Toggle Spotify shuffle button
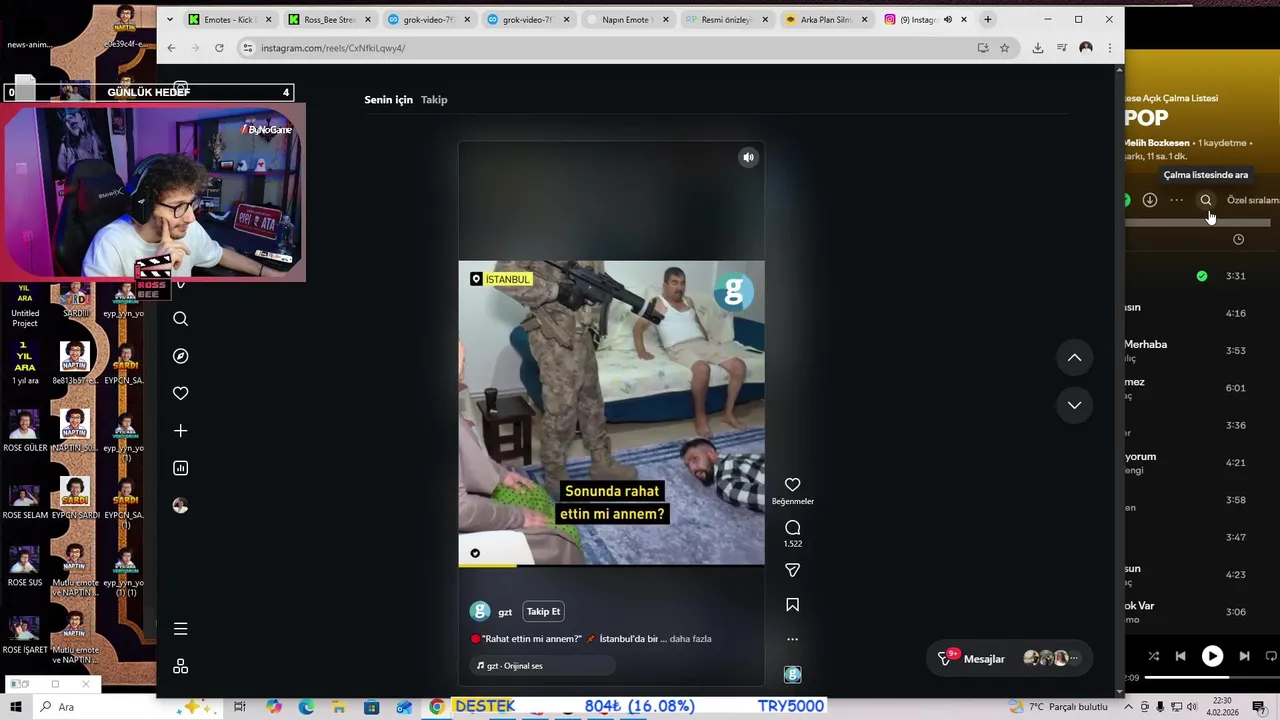This screenshot has width=1280, height=720. [x=1154, y=656]
